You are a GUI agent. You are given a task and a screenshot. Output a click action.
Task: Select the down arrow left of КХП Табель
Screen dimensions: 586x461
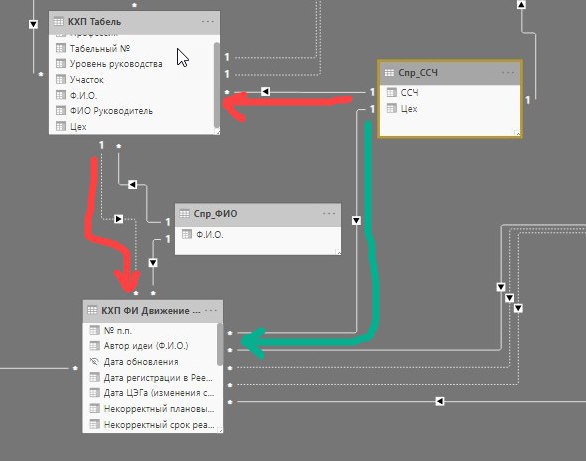click(33, 24)
